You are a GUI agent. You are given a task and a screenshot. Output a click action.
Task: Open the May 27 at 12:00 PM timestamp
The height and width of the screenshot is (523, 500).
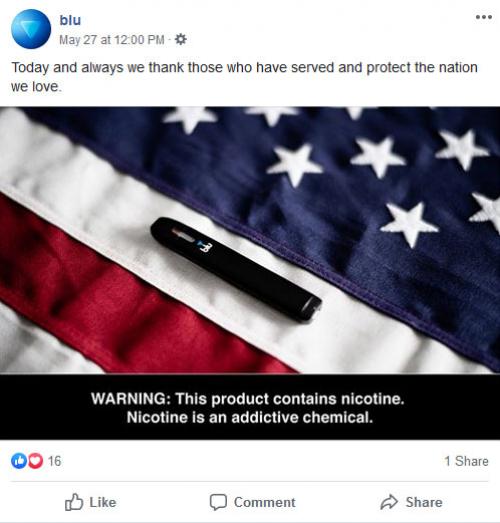click(x=112, y=40)
